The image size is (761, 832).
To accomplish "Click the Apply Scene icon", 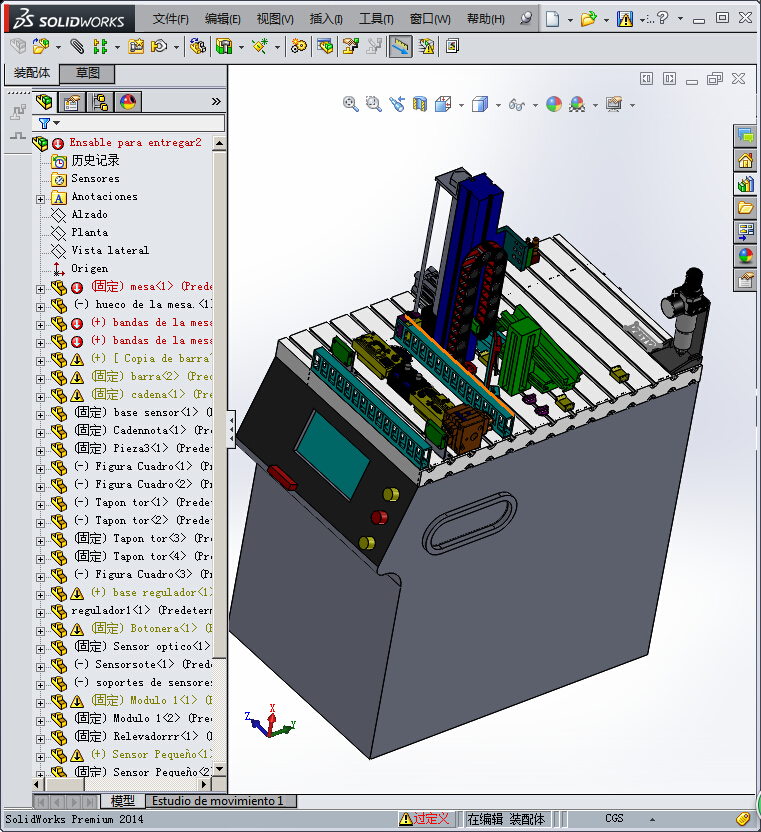I will coord(577,103).
